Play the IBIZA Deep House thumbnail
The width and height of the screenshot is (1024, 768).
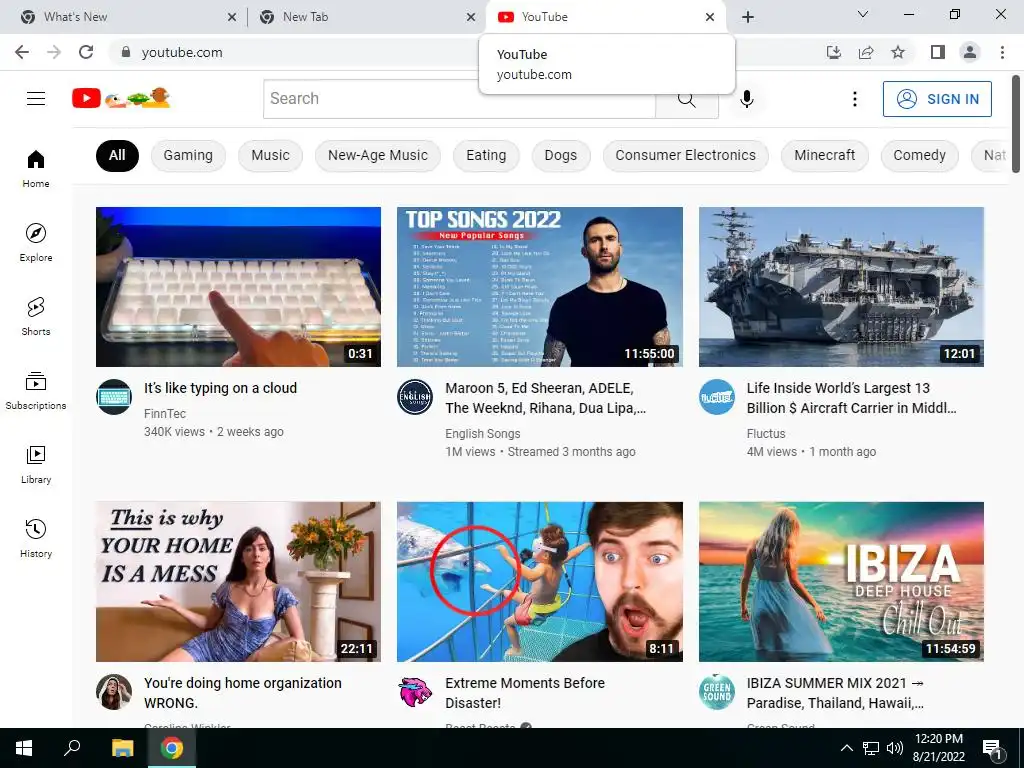click(841, 581)
